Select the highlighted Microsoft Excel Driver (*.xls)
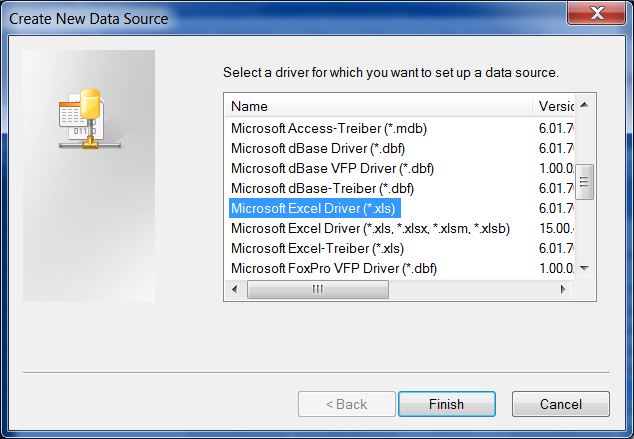 click(x=315, y=208)
